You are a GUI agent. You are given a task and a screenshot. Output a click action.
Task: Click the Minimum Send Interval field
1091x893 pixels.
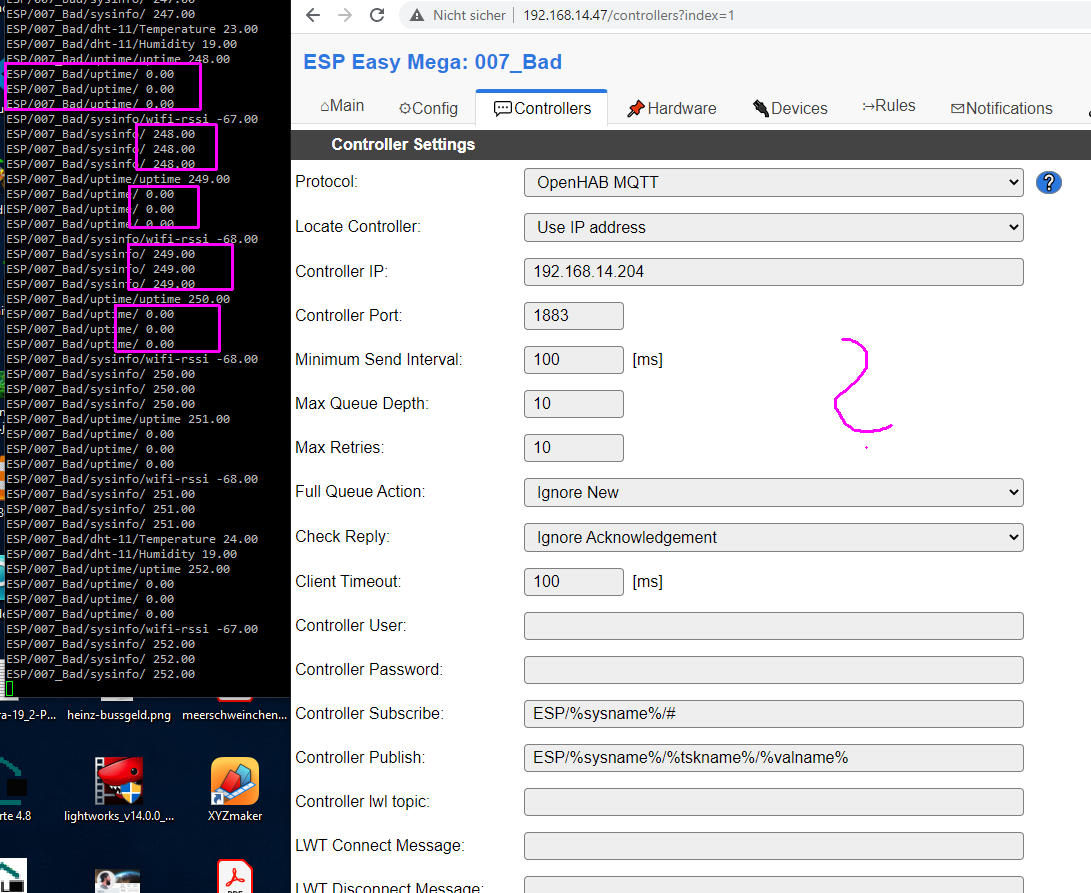click(573, 360)
